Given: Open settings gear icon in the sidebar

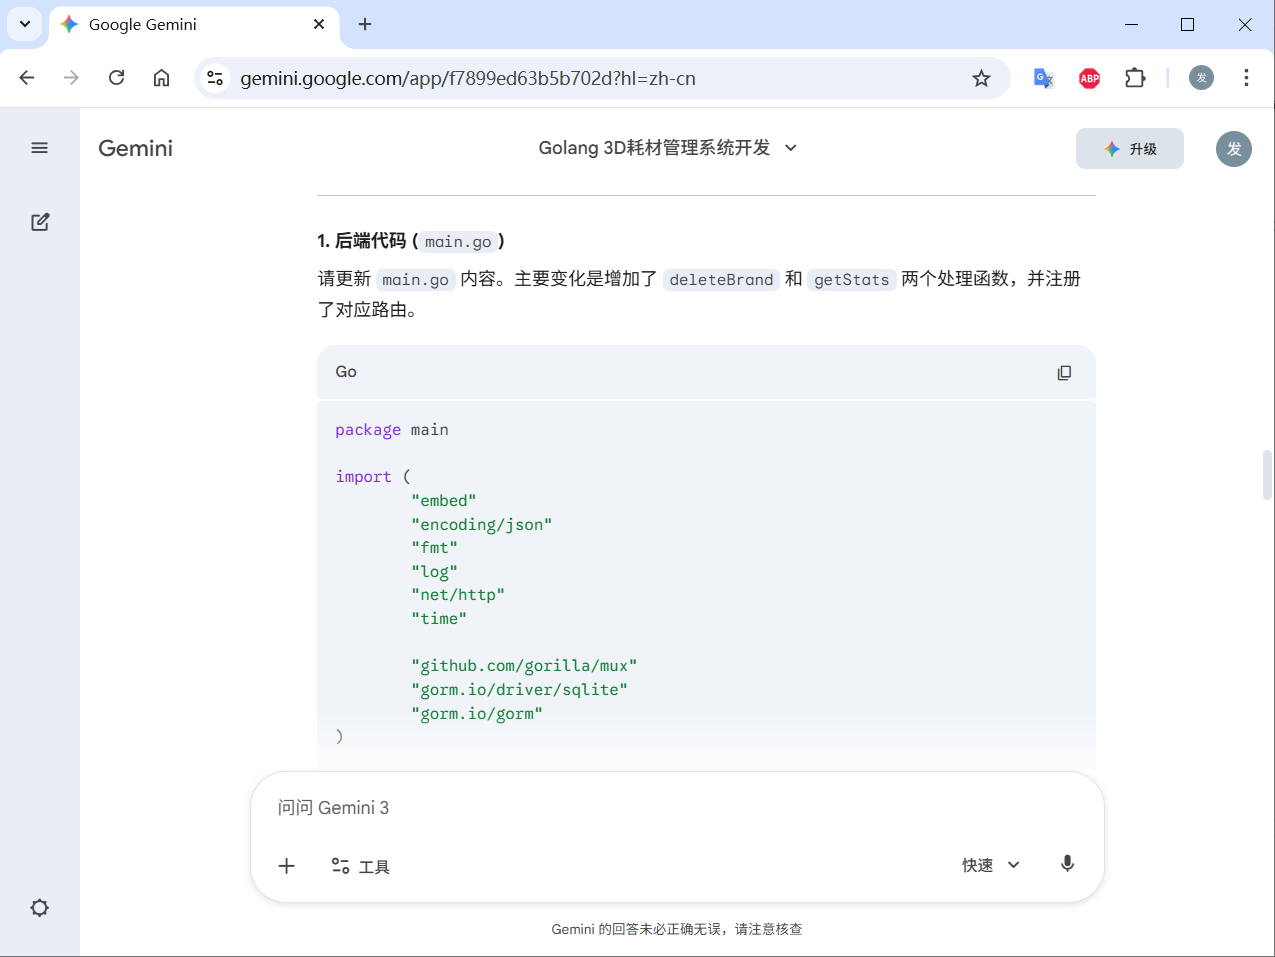Looking at the screenshot, I should [x=40, y=908].
